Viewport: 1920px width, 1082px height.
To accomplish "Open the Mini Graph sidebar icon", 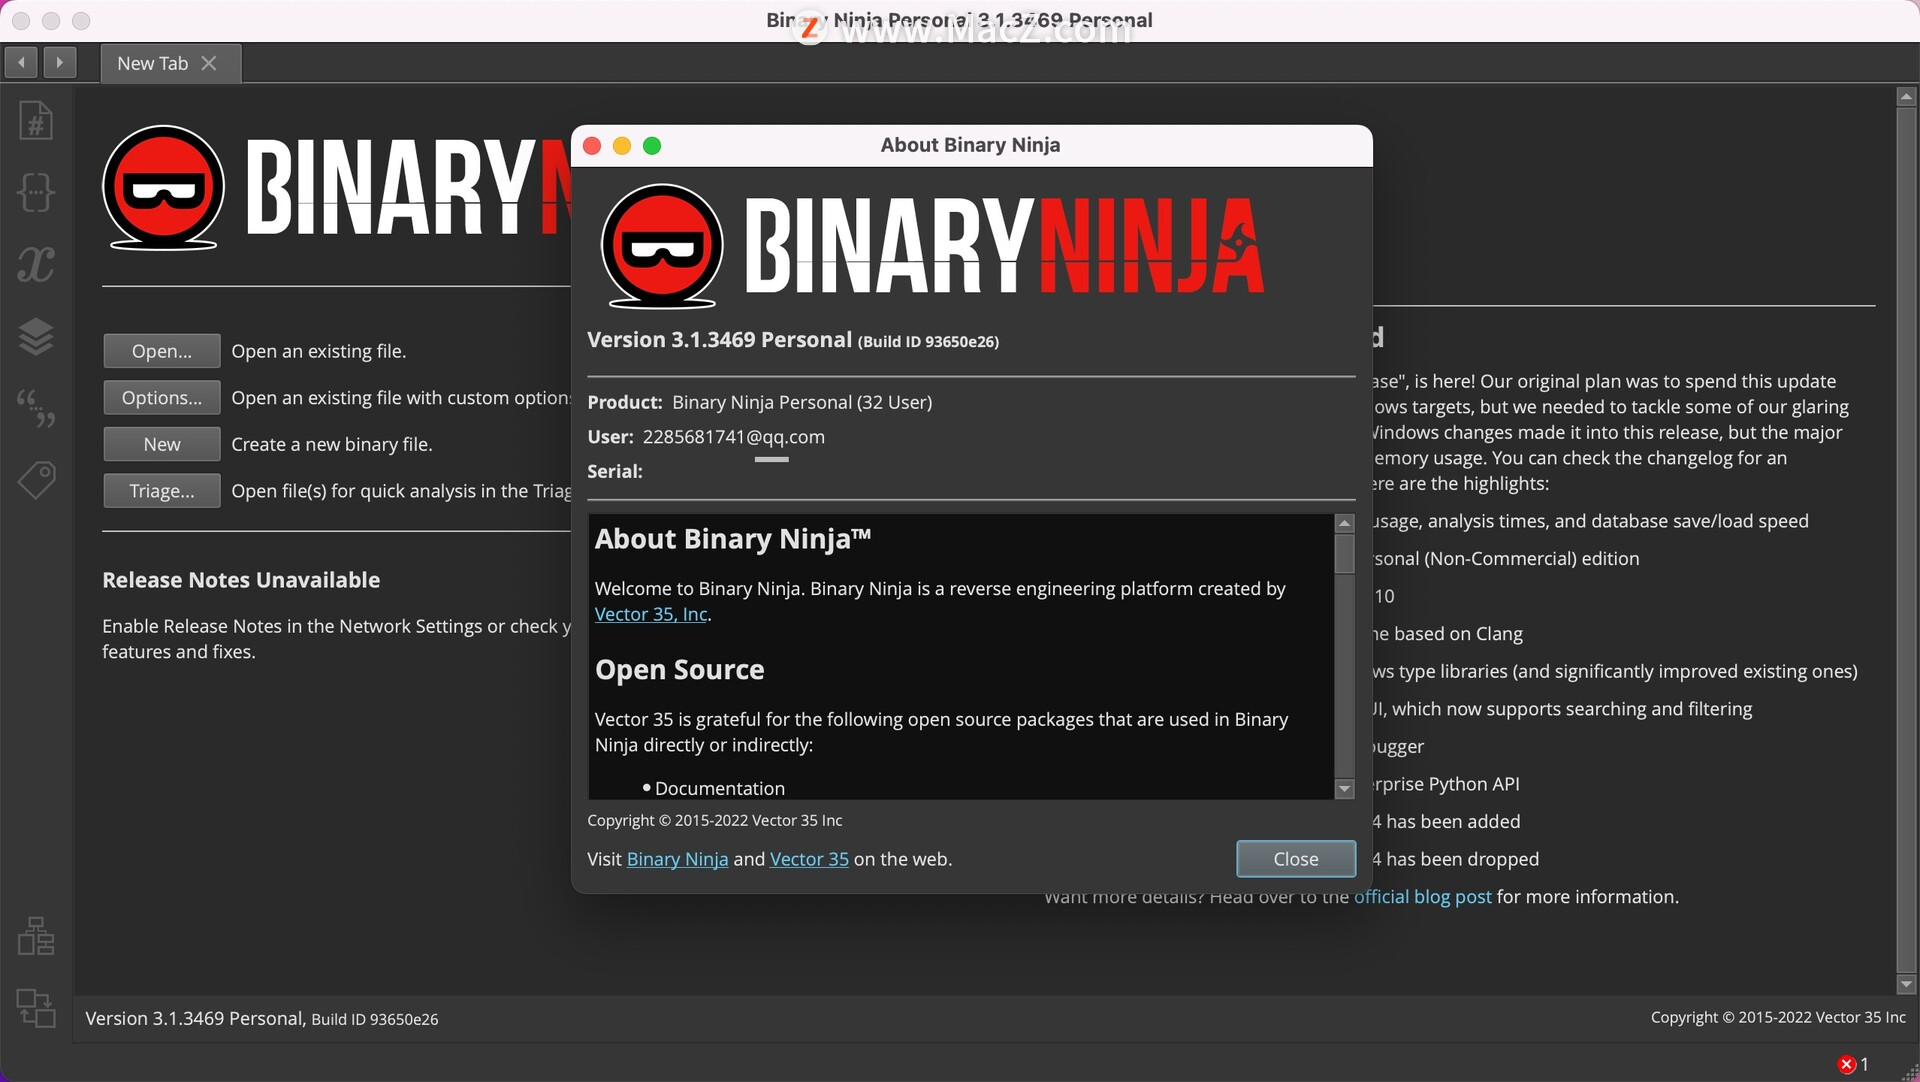I will point(36,936).
